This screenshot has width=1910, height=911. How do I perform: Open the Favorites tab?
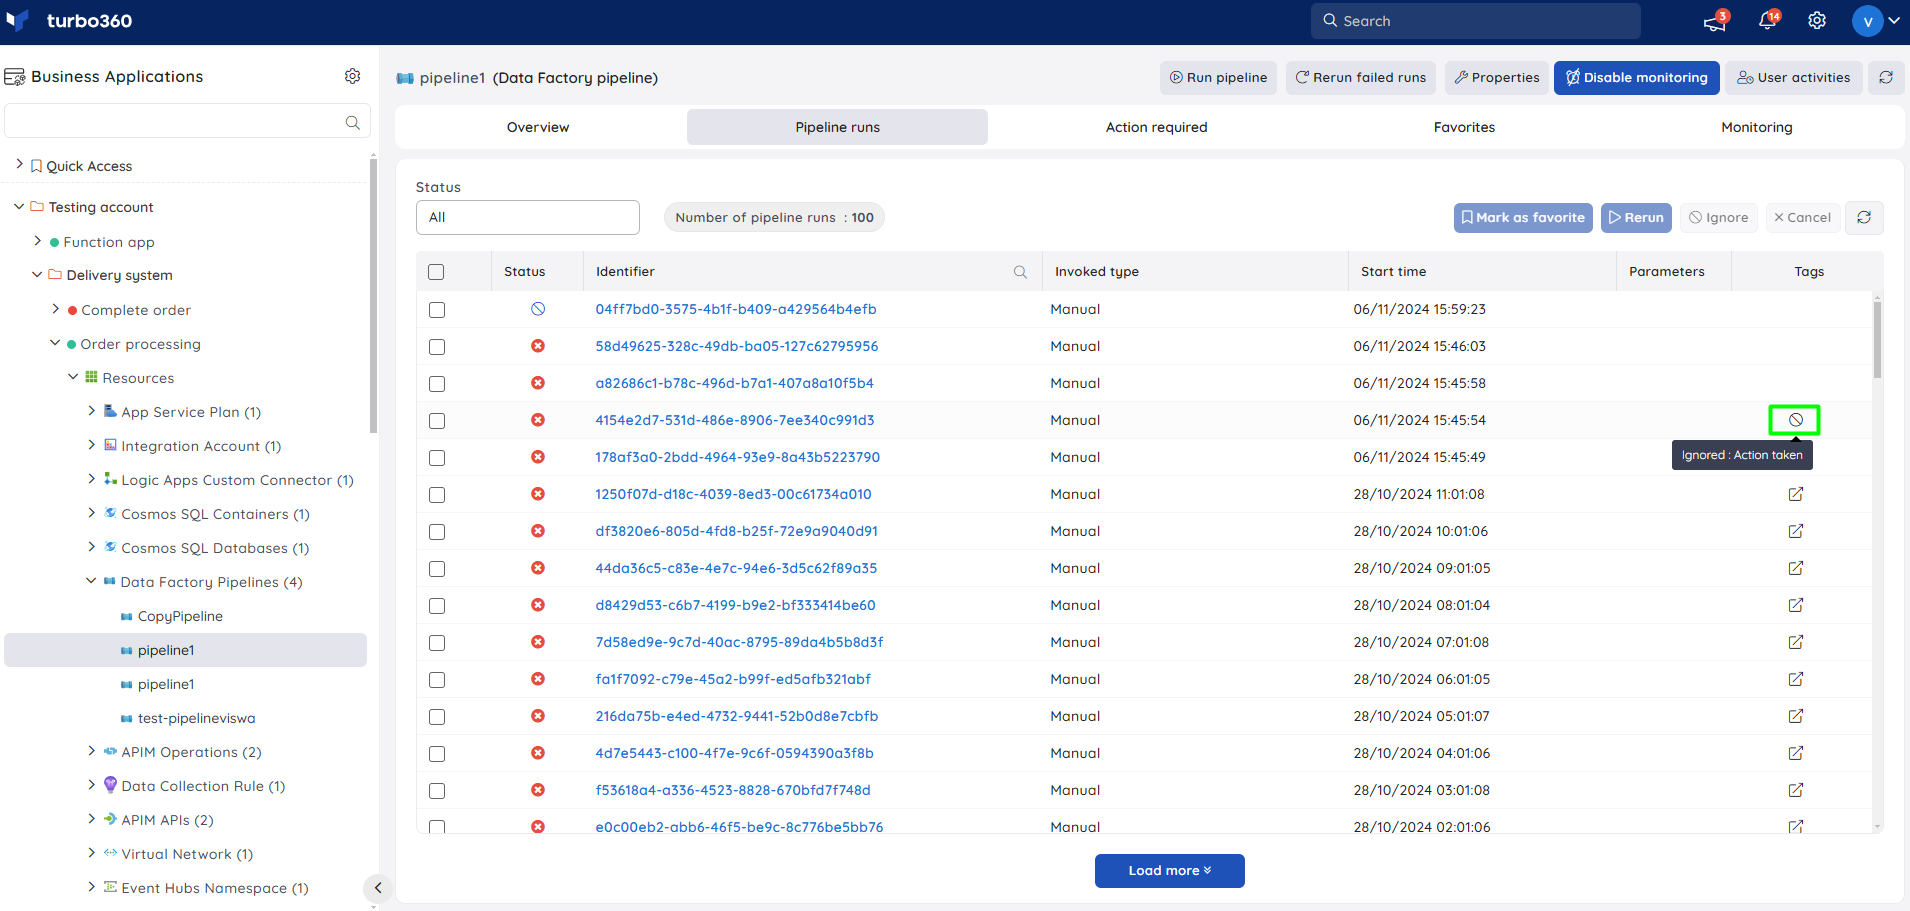1464,127
